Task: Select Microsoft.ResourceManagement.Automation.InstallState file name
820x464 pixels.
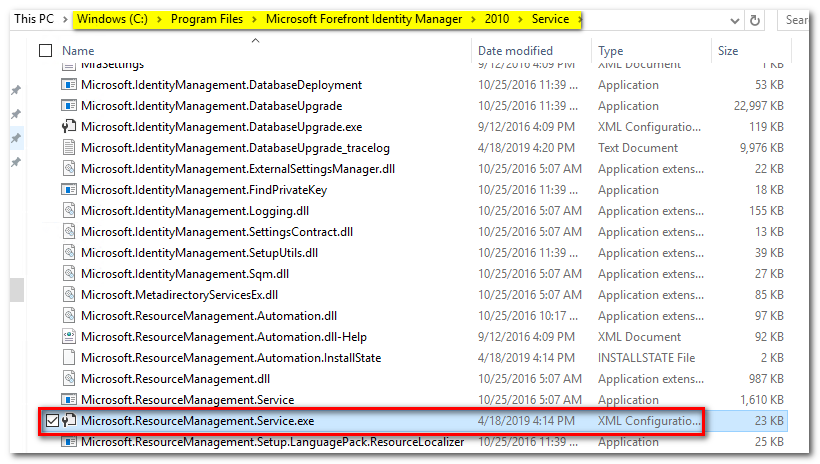Action: [x=231, y=358]
